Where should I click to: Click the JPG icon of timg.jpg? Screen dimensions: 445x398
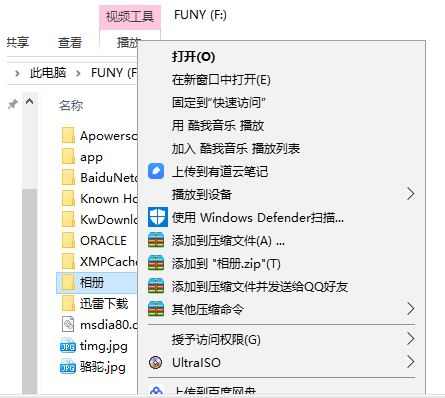pyautogui.click(x=68, y=346)
